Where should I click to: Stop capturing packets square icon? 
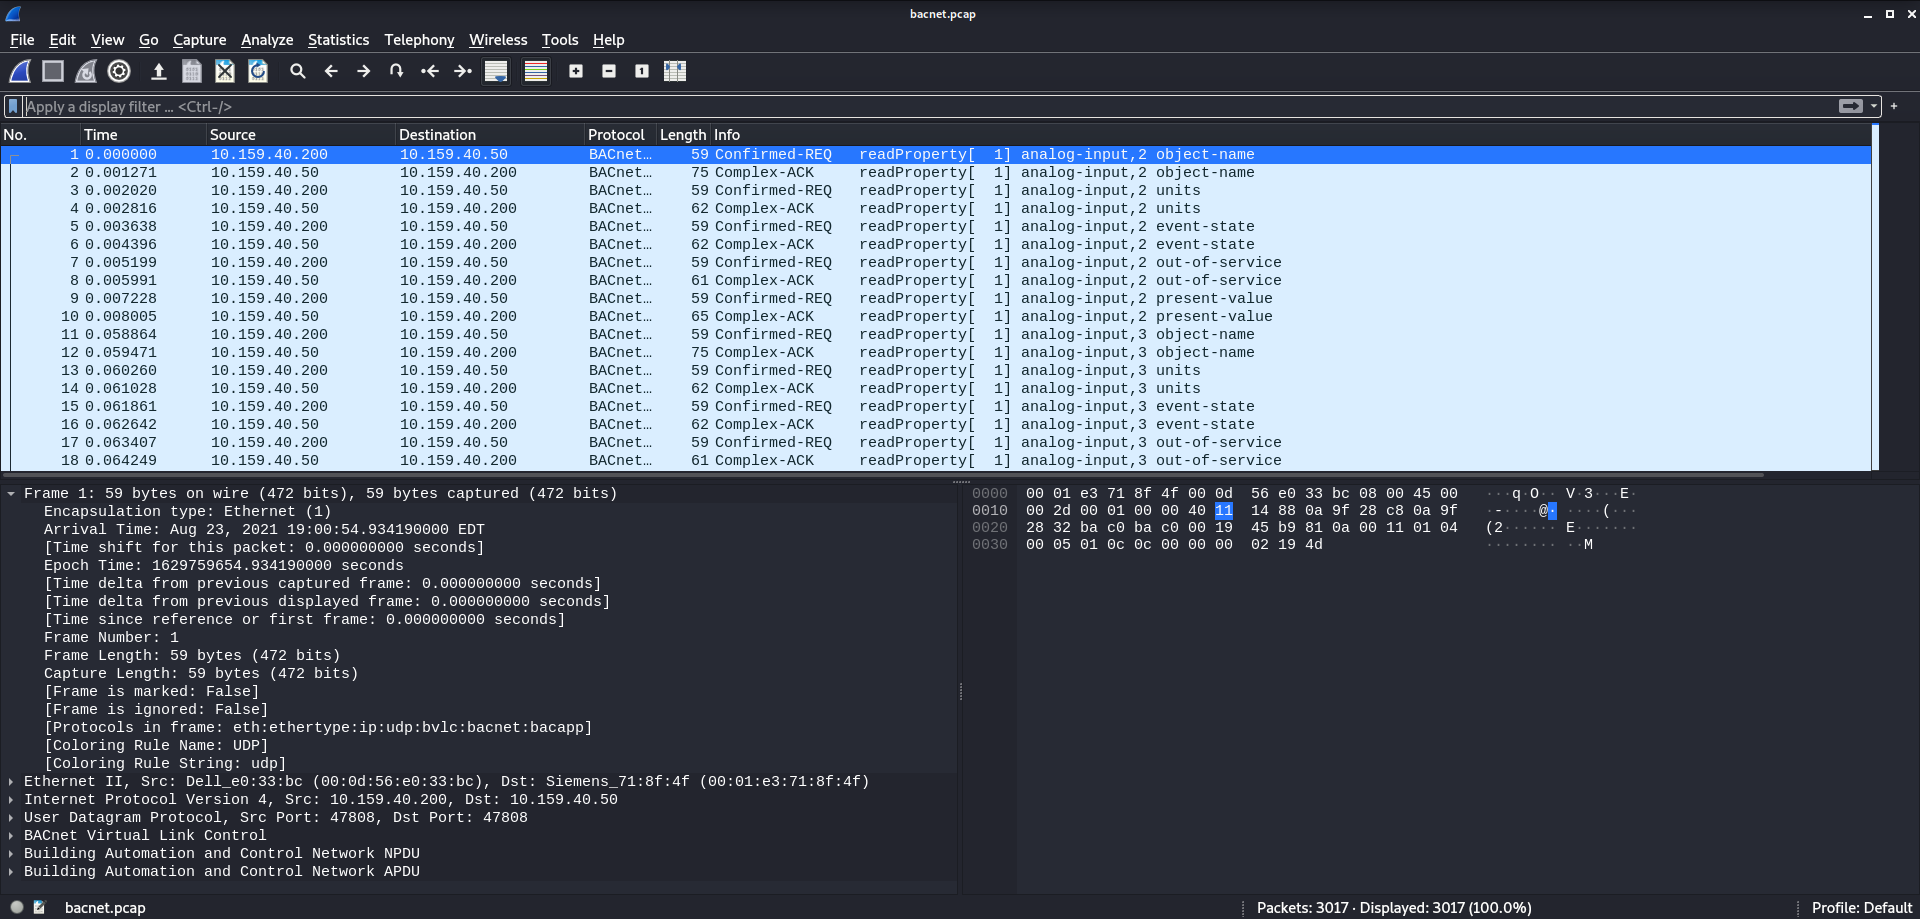tap(53, 71)
